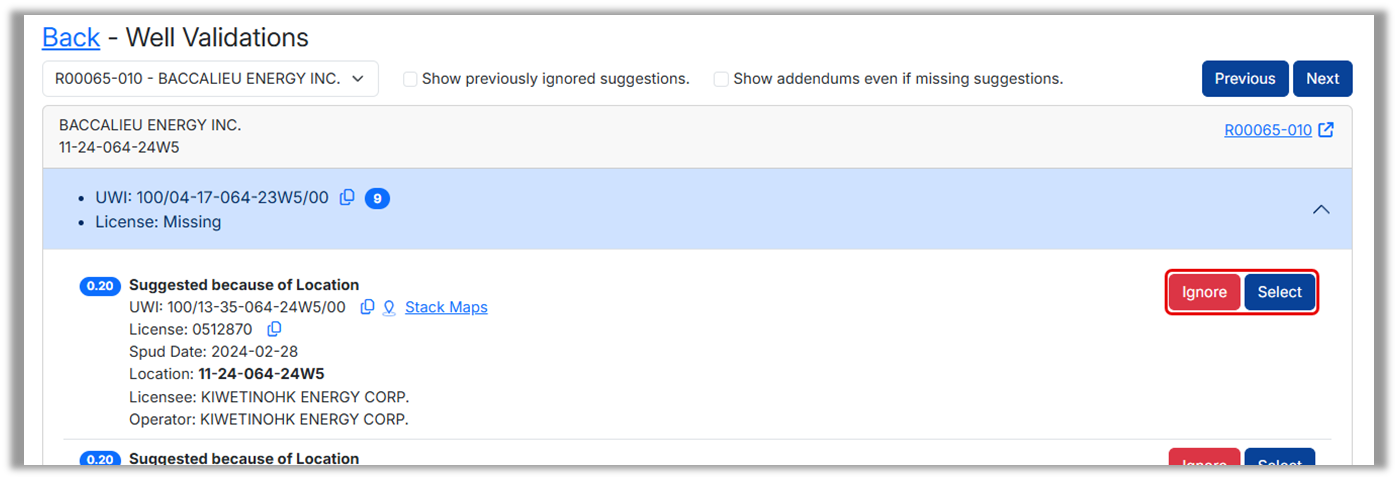Click the Licensee KIWETINOHK ENERGY CORP. line
Image resolution: width=1398 pixels, height=480 pixels.
click(x=269, y=396)
